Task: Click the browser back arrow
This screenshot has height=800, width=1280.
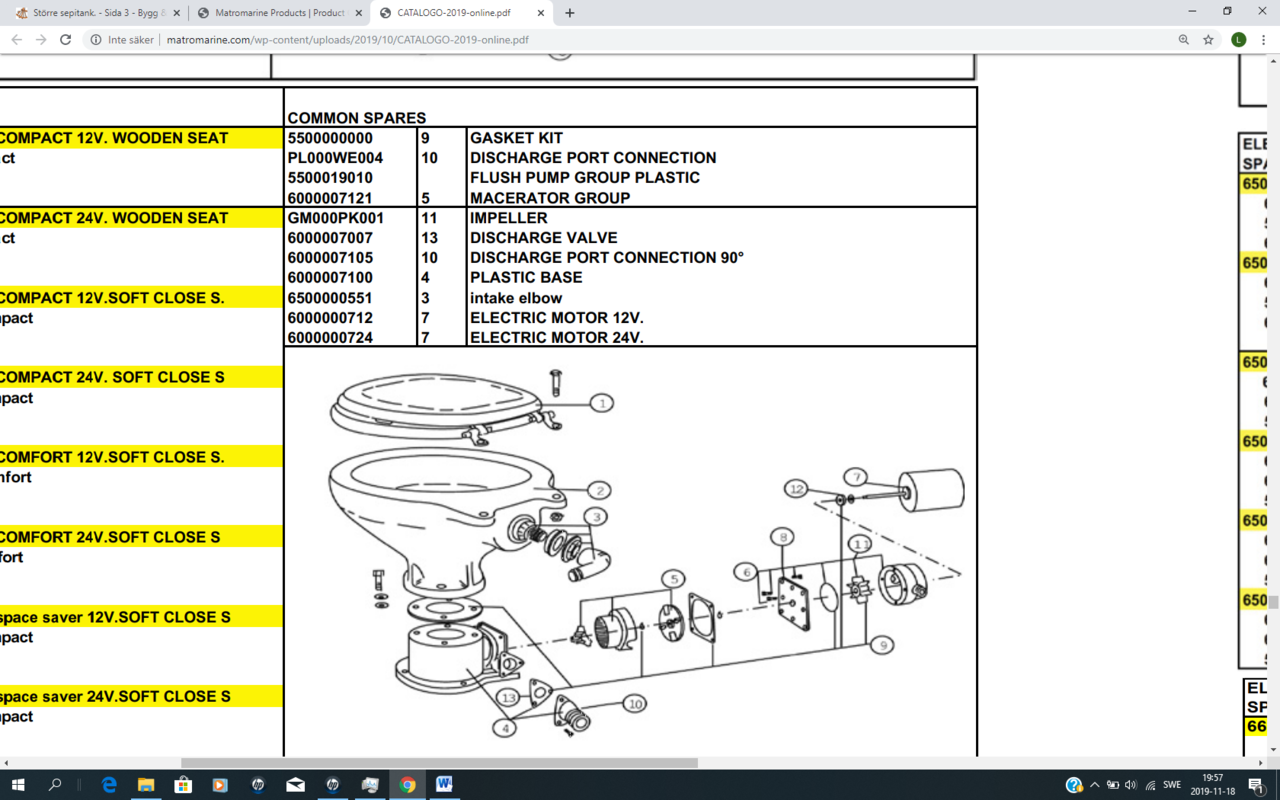Action: (x=17, y=40)
